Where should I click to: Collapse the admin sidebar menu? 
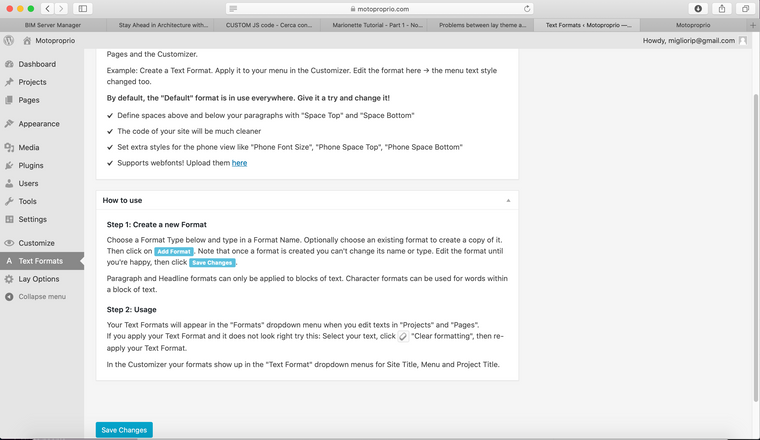pyautogui.click(x=41, y=297)
